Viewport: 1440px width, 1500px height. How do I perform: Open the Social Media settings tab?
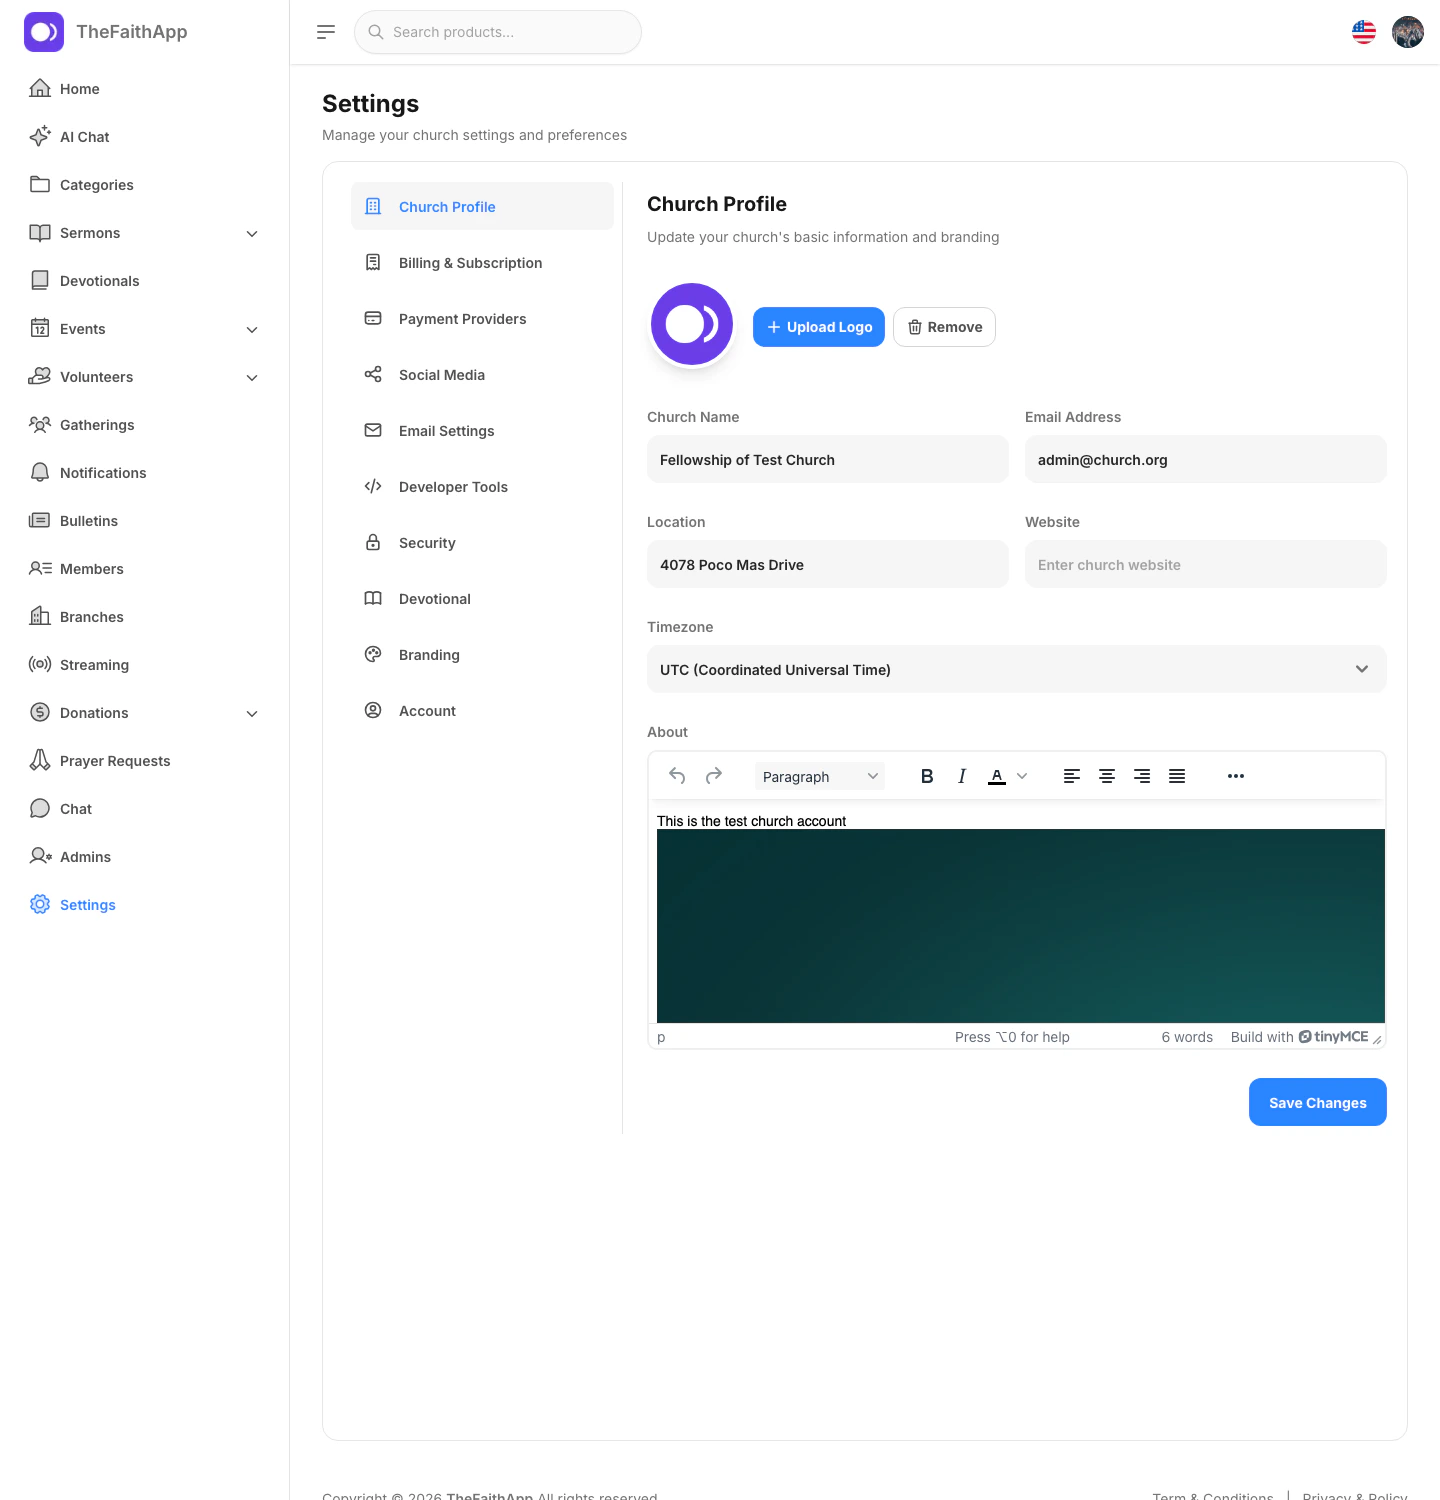[x=482, y=374]
